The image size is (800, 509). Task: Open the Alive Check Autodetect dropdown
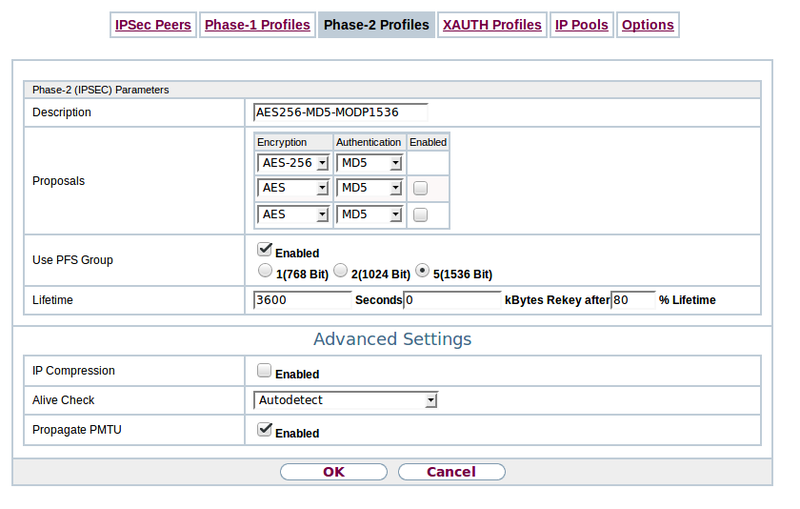point(346,400)
